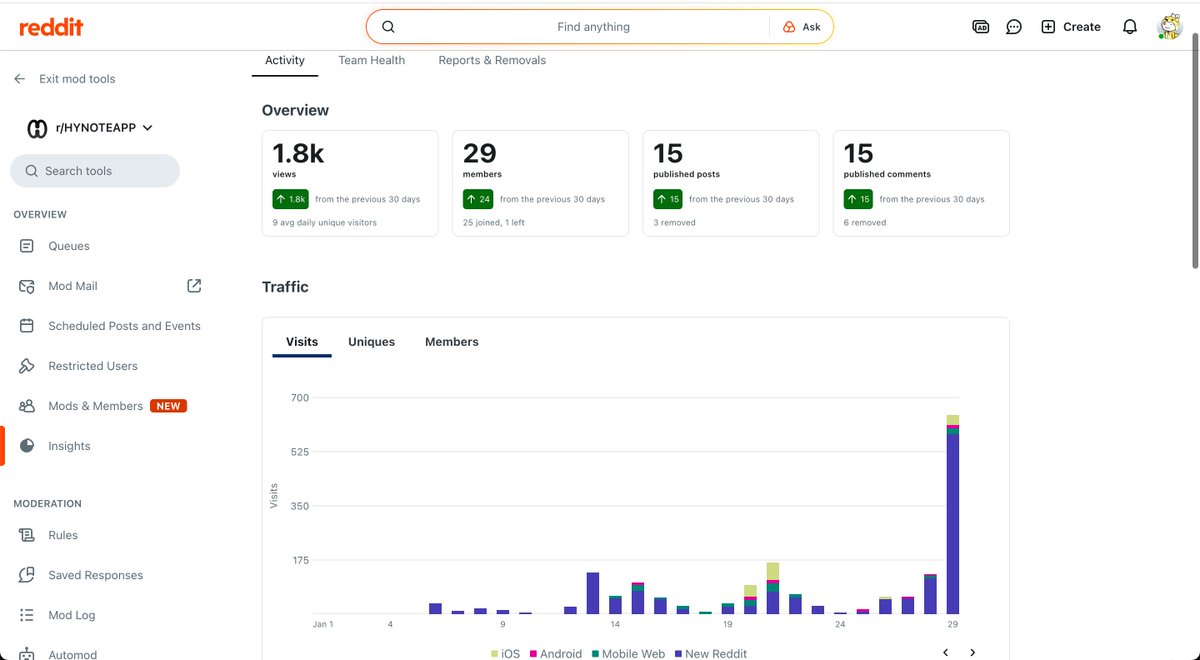Toggle iOS legend color swatch

(x=494, y=654)
